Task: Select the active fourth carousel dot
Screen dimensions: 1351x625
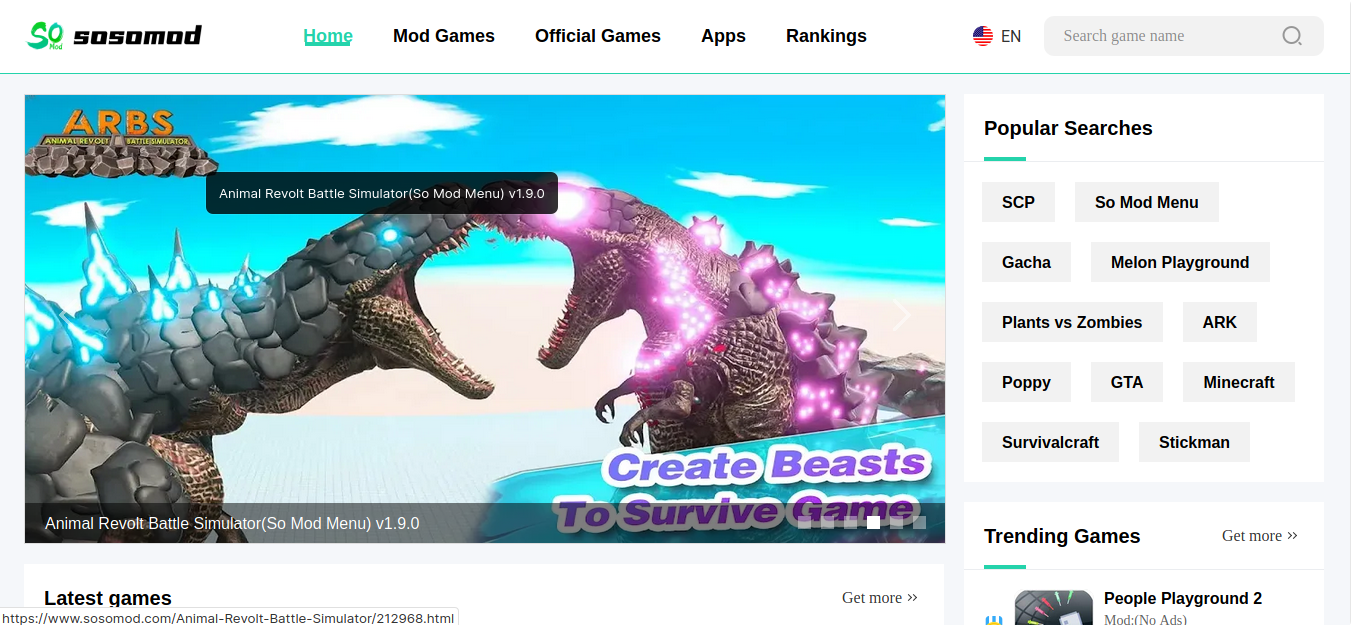Action: [874, 522]
